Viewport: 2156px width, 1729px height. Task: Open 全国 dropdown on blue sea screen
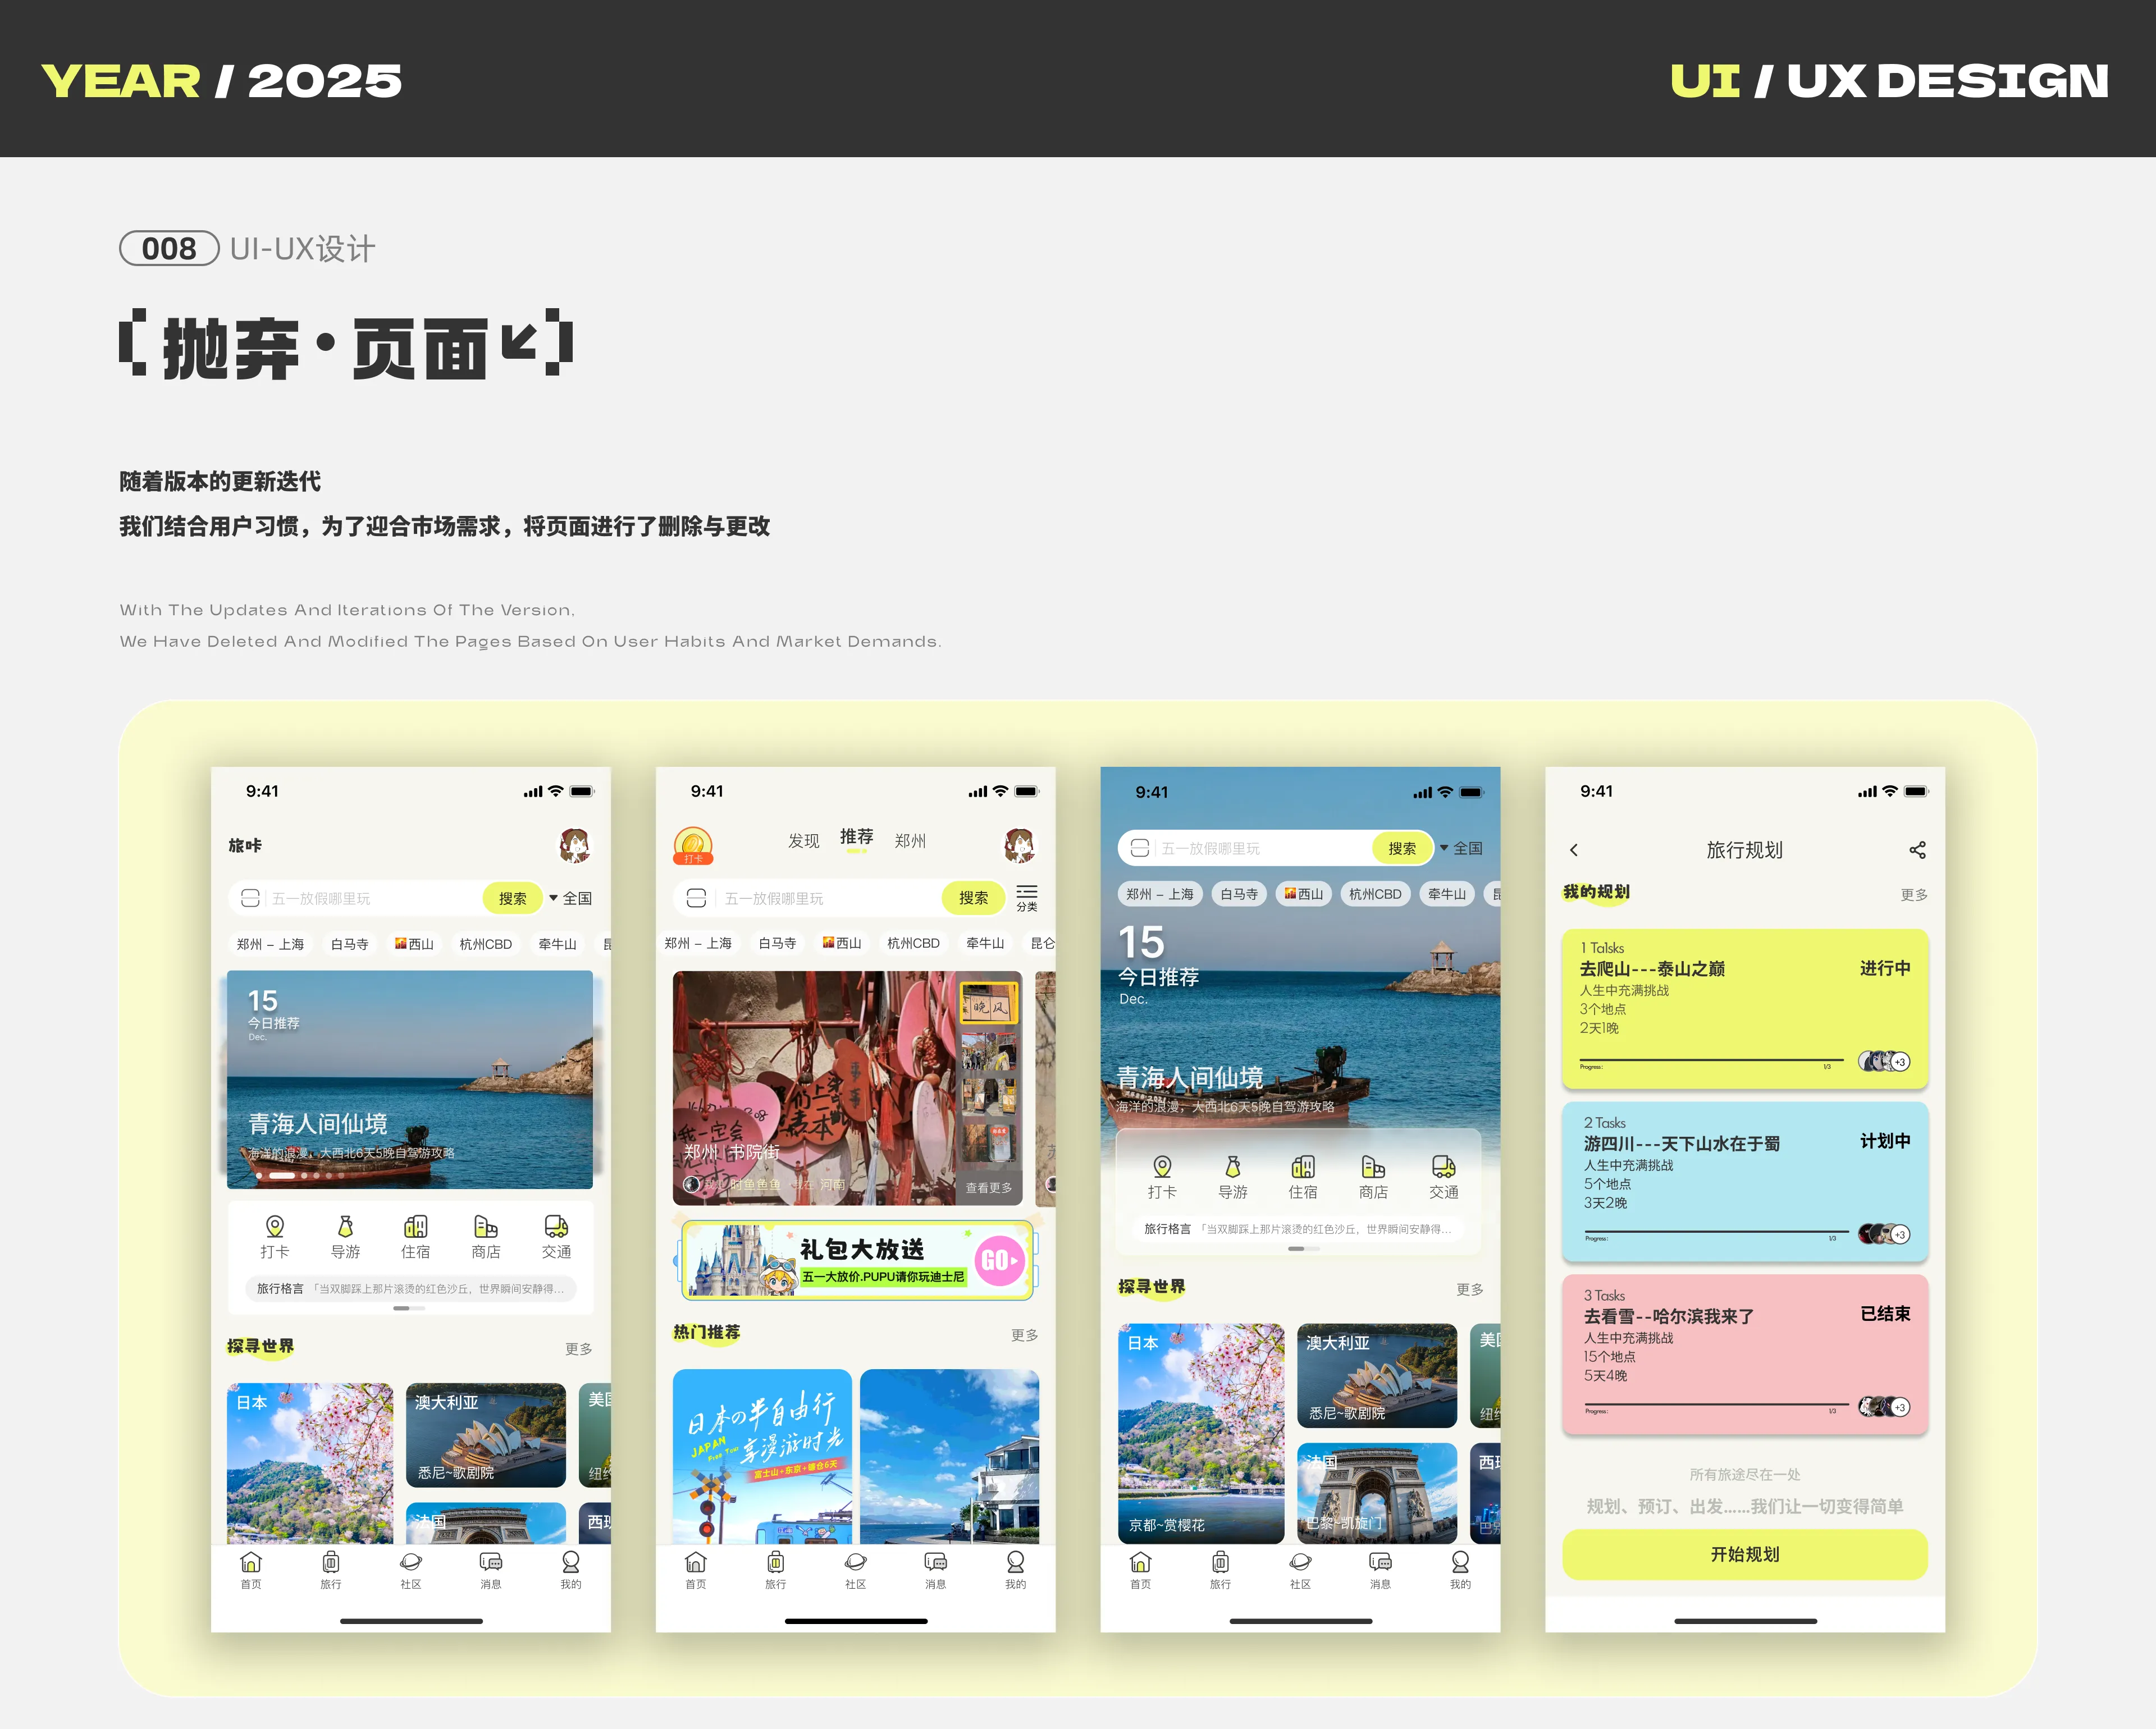1461,848
